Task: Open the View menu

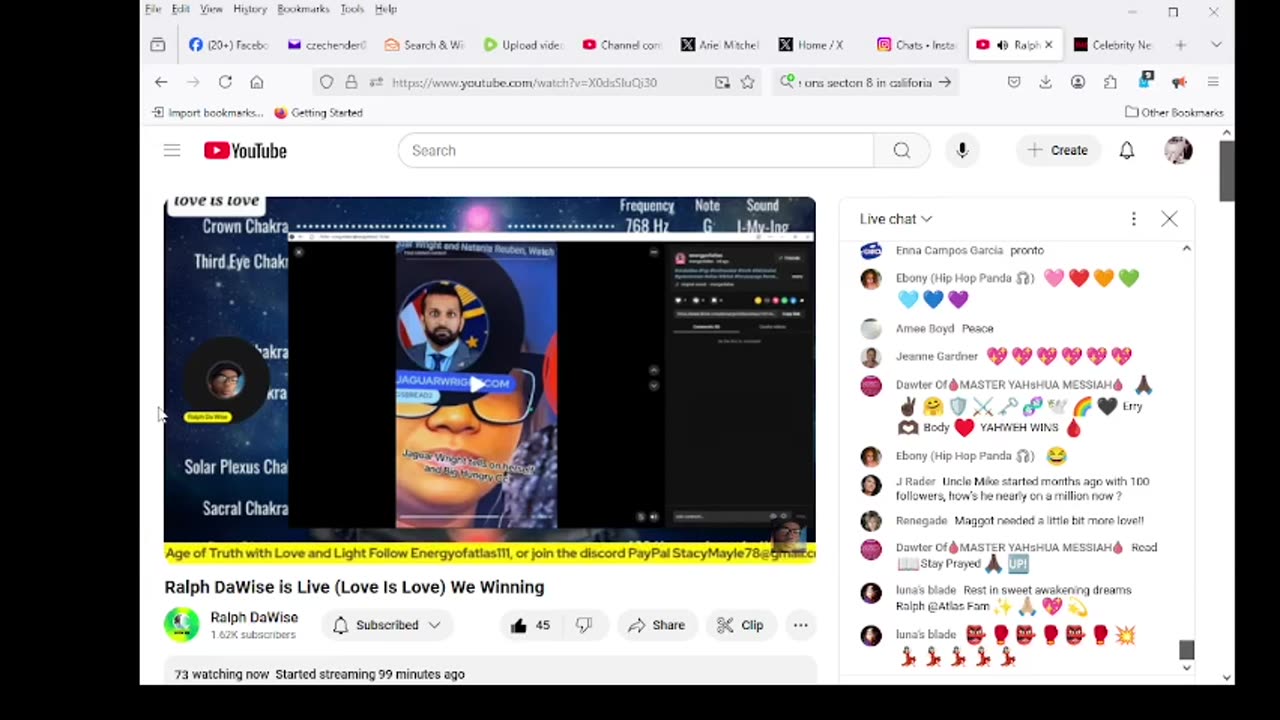Action: [211, 9]
